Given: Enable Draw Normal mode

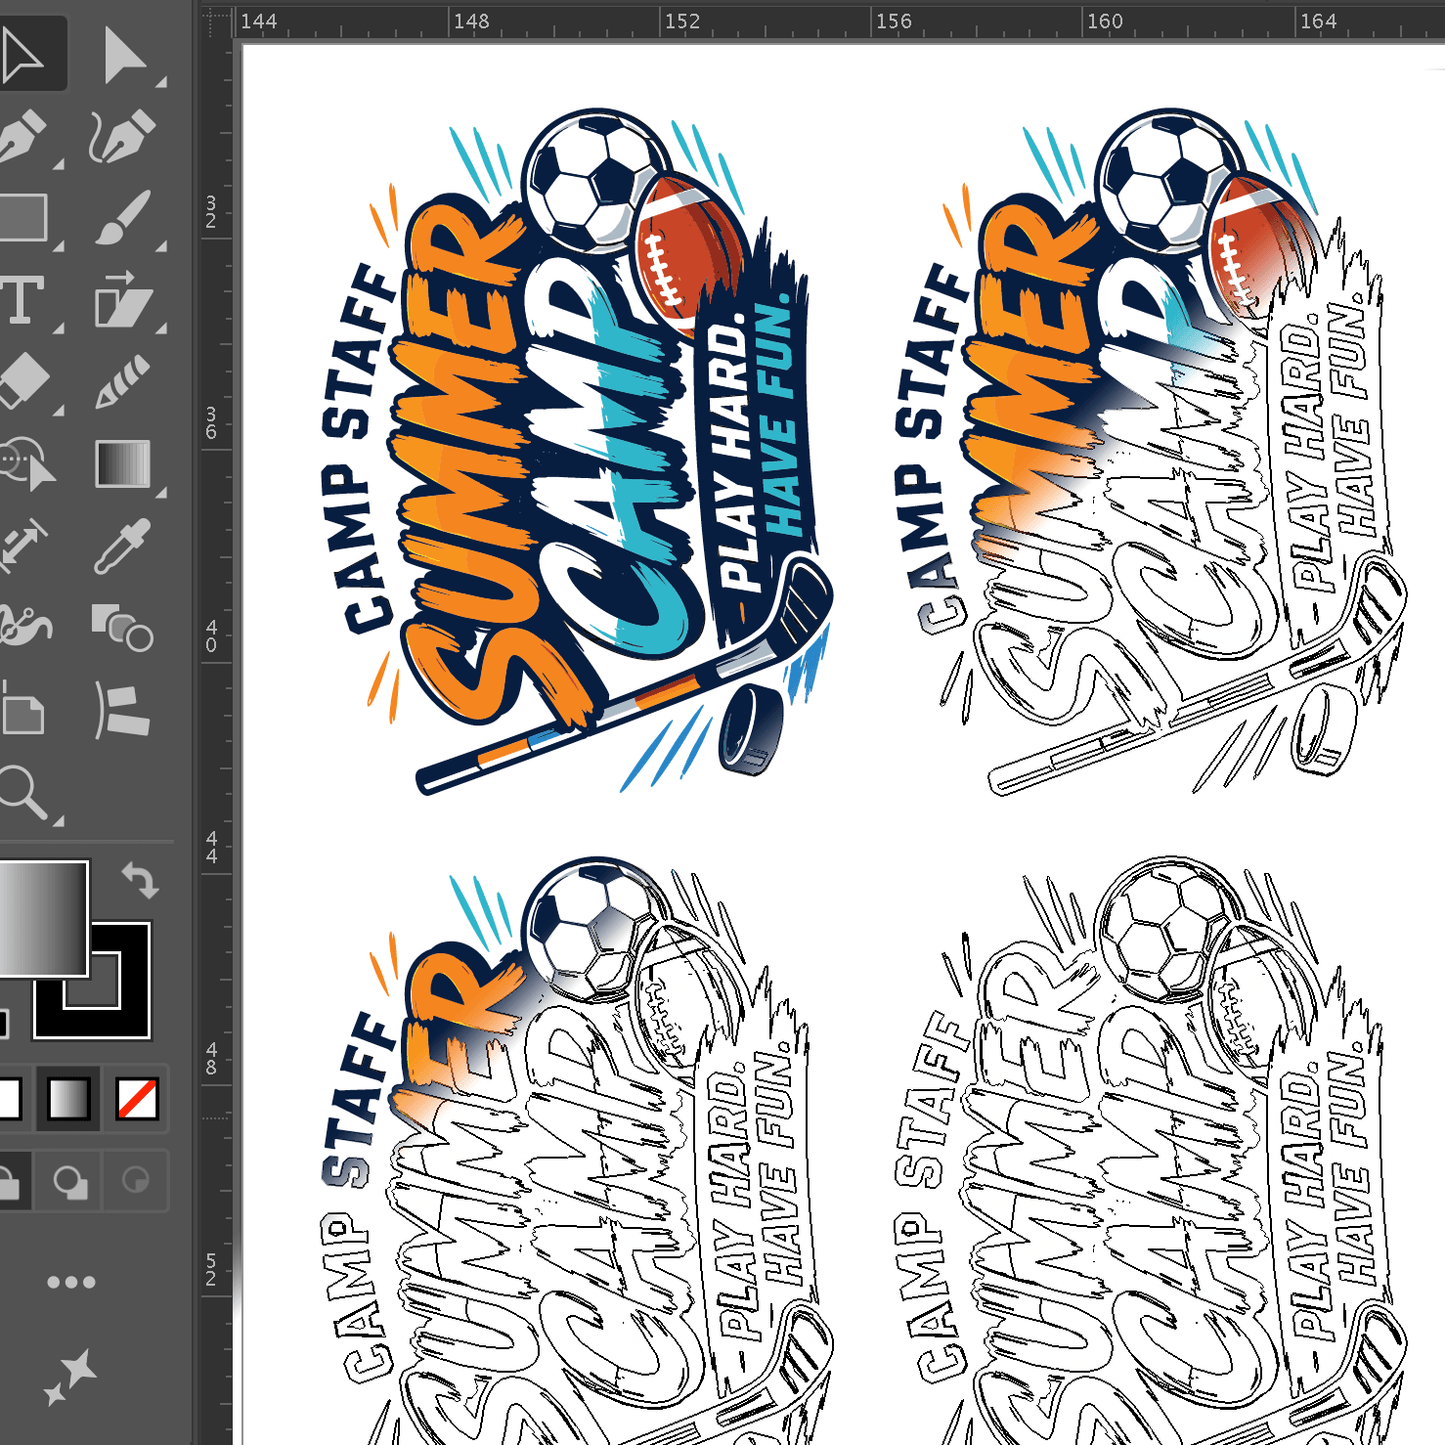Looking at the screenshot, I should point(9,1182).
